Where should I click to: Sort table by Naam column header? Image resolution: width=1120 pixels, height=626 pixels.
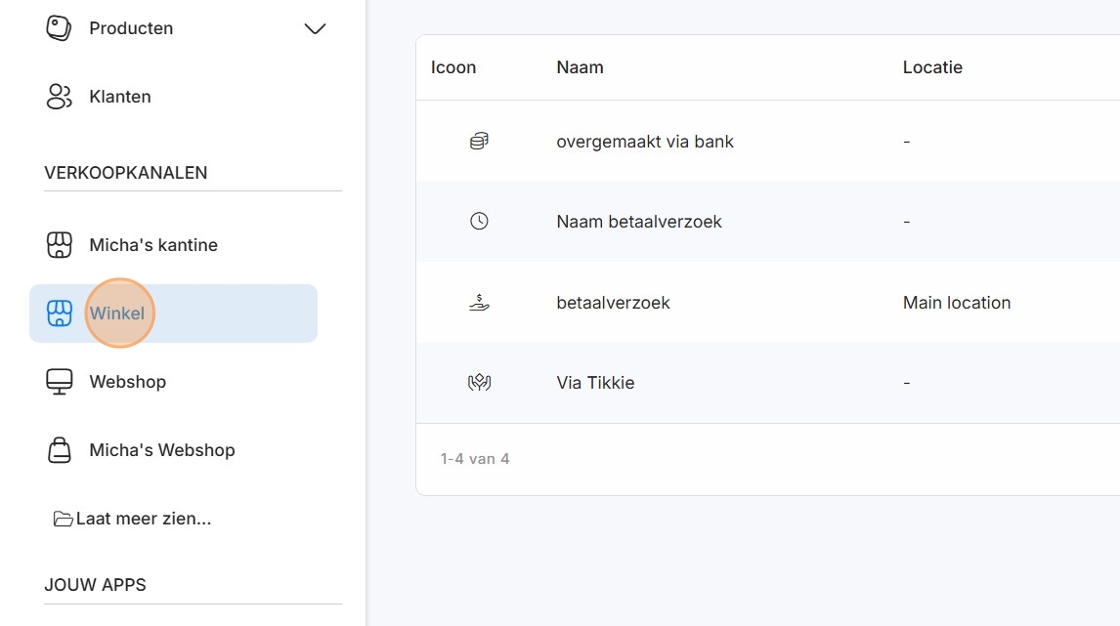[x=580, y=68]
